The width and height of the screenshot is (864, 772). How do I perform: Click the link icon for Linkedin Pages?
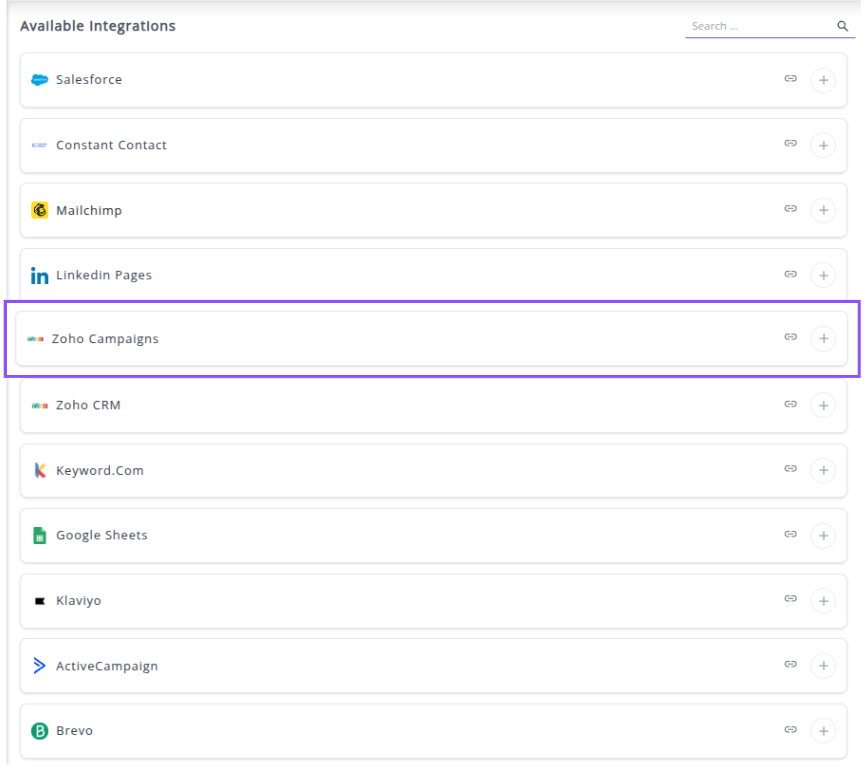(x=790, y=274)
